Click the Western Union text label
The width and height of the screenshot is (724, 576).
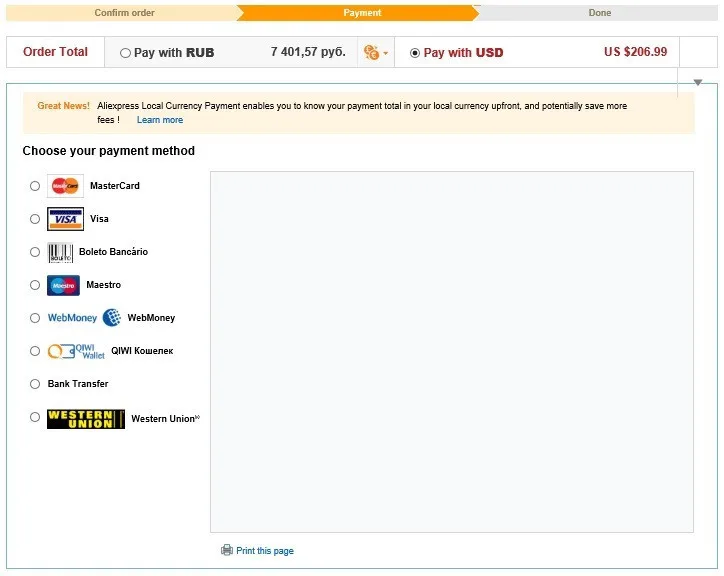pos(163,418)
